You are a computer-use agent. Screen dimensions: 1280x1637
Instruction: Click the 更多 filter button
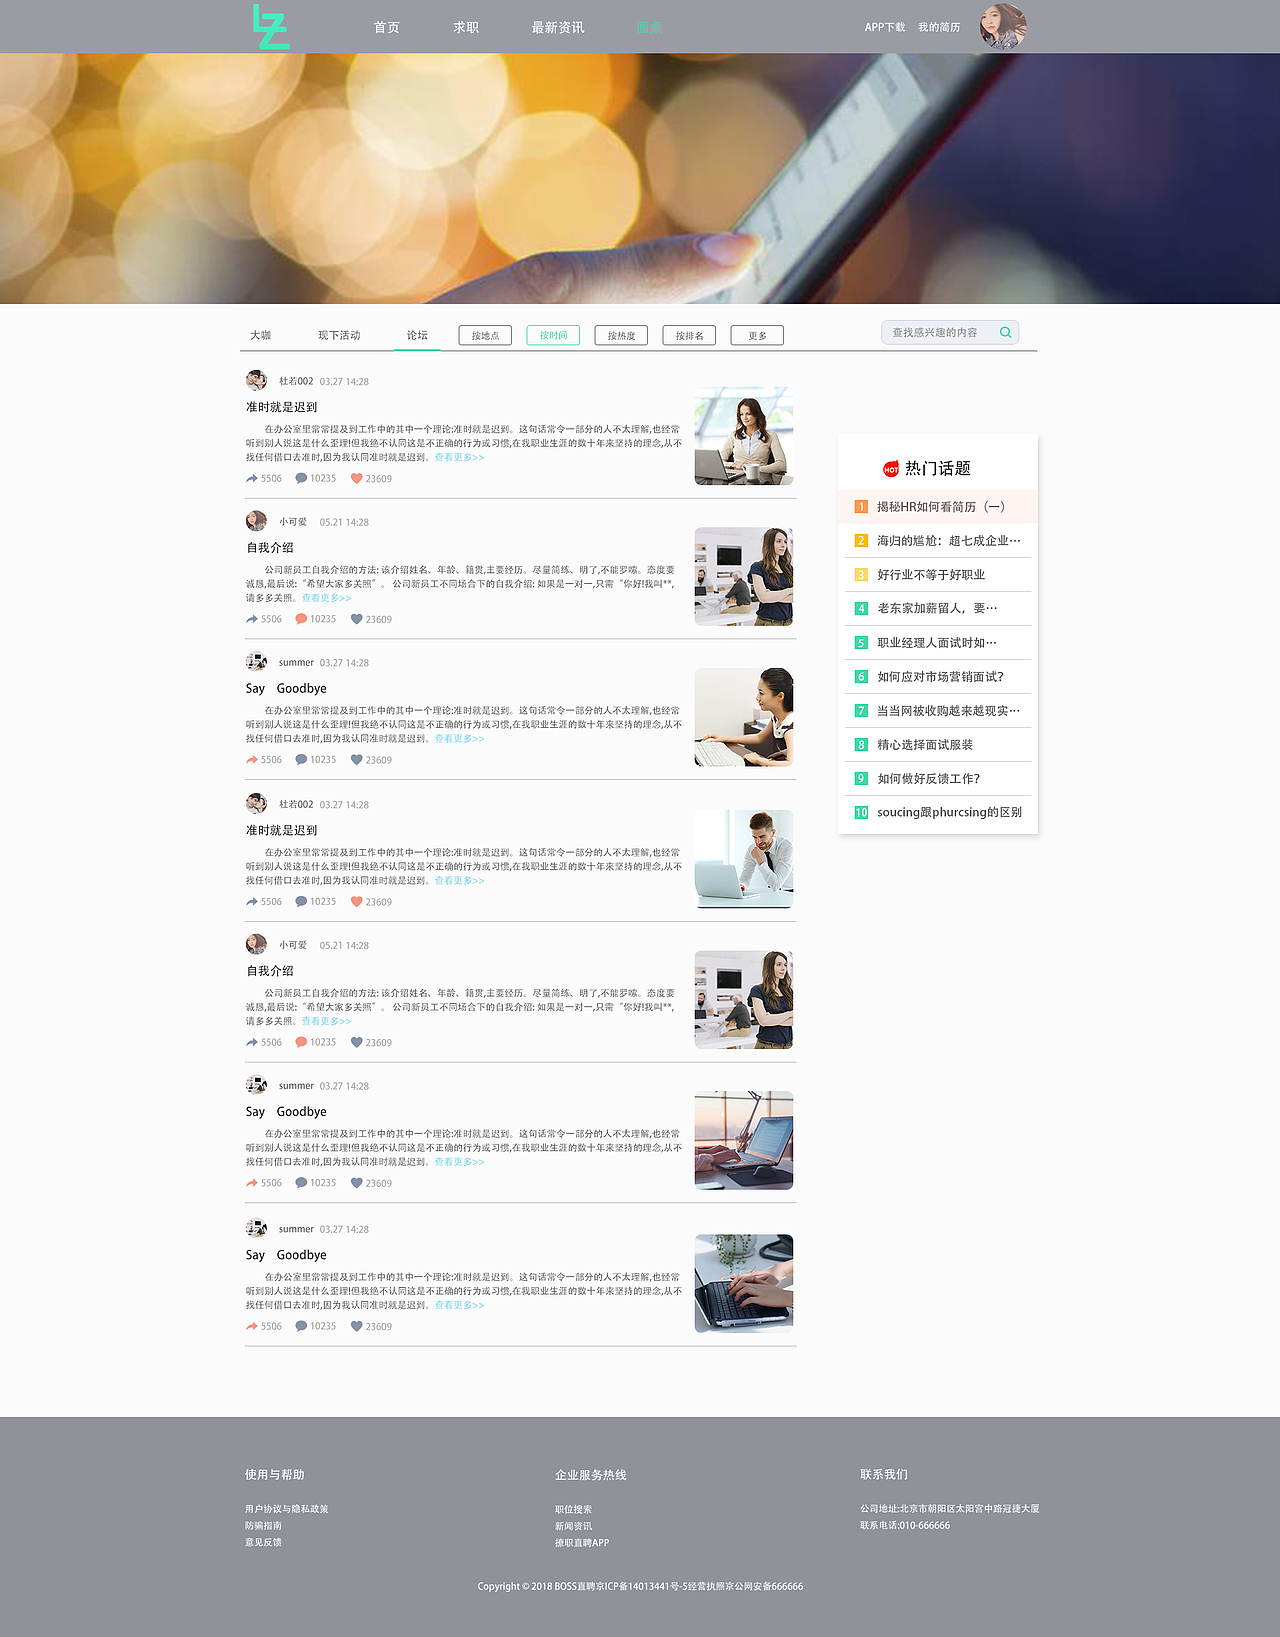757,335
